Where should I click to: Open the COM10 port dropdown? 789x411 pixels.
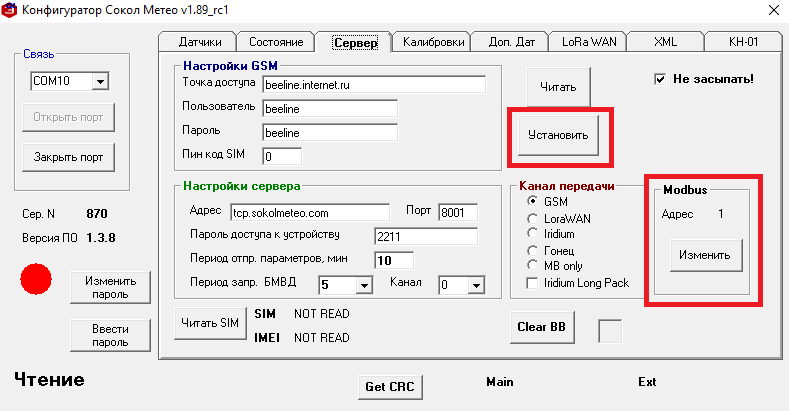pyautogui.click(x=100, y=81)
